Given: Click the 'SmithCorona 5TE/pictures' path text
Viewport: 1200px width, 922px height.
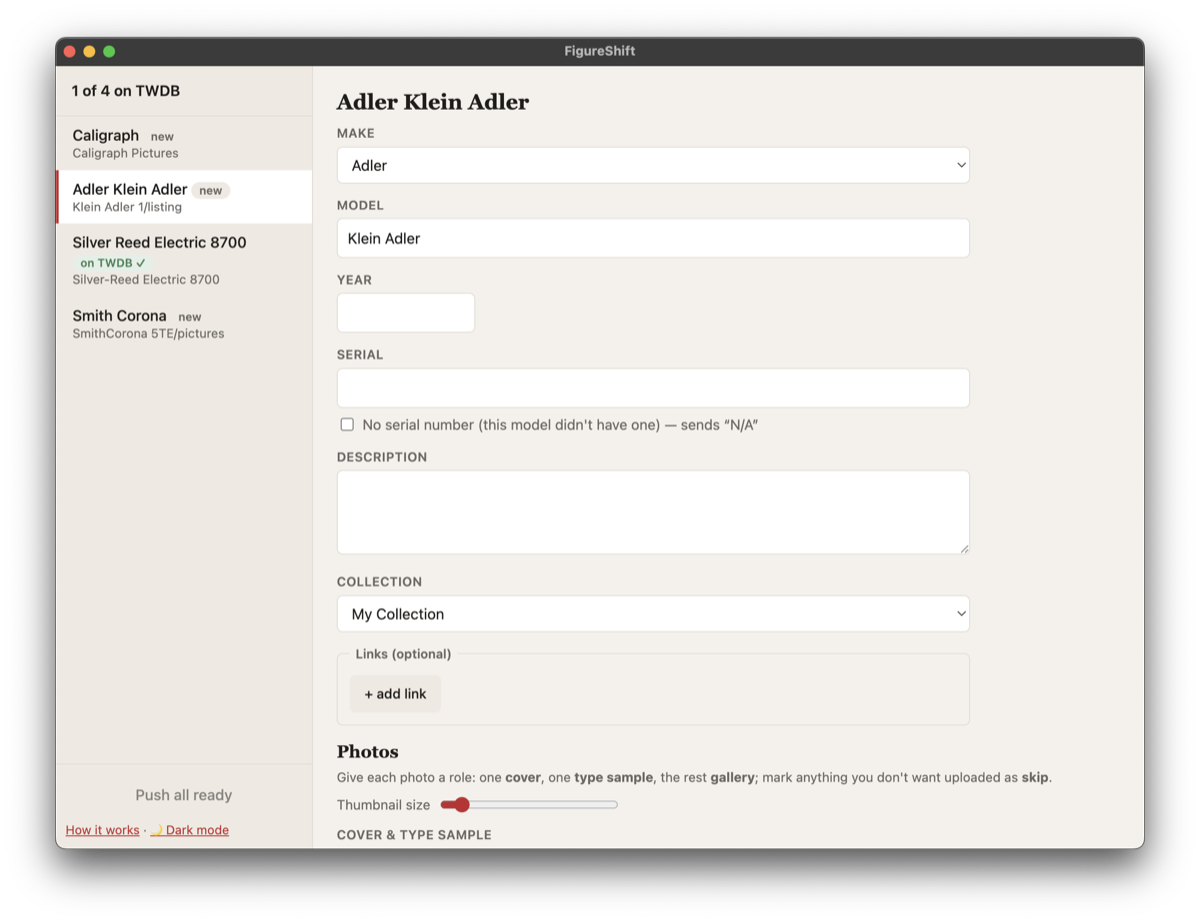Looking at the screenshot, I should click(148, 334).
